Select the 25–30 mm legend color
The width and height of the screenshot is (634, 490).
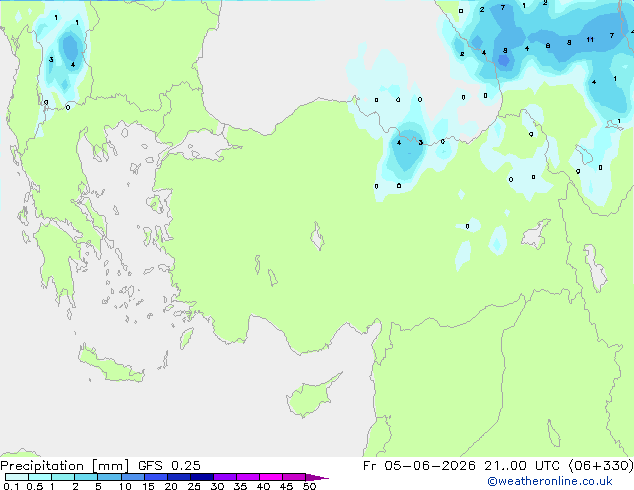(201, 477)
